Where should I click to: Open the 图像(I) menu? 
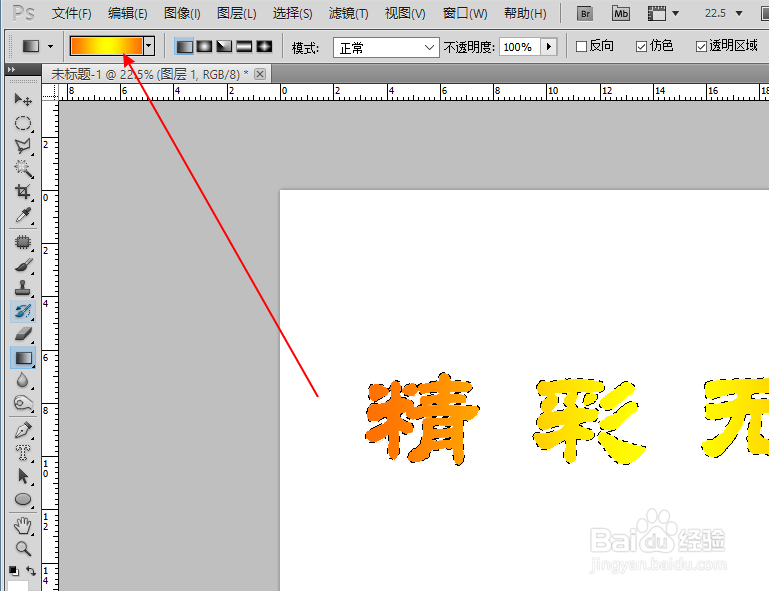point(182,13)
